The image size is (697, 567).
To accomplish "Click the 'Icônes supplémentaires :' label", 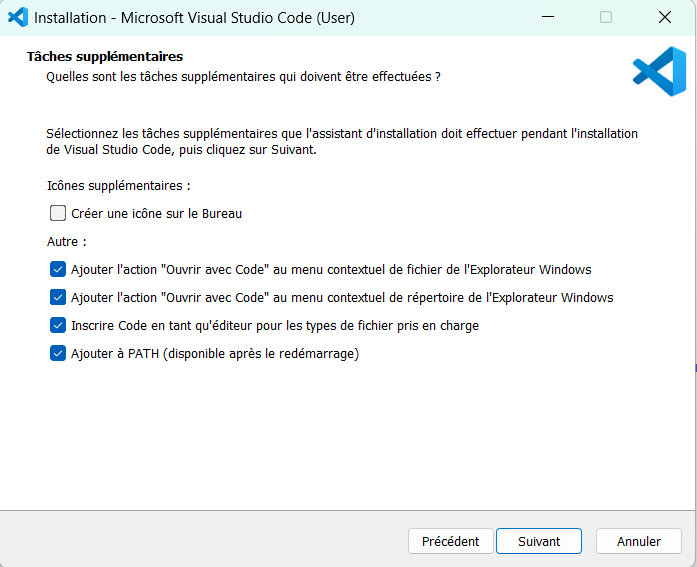I will click(119, 186).
